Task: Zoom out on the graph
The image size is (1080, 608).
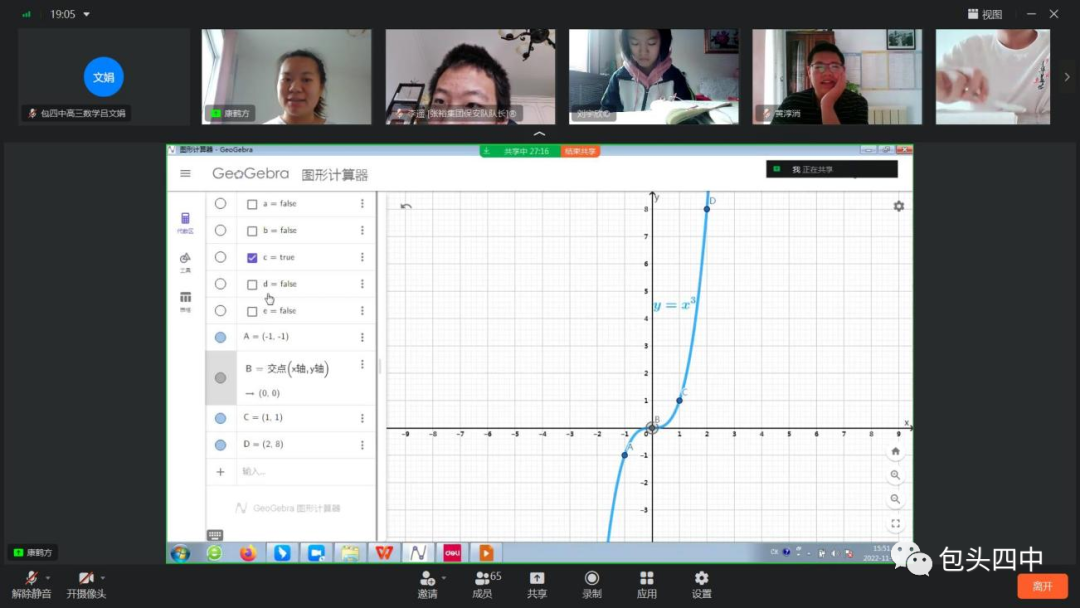Action: [895, 499]
